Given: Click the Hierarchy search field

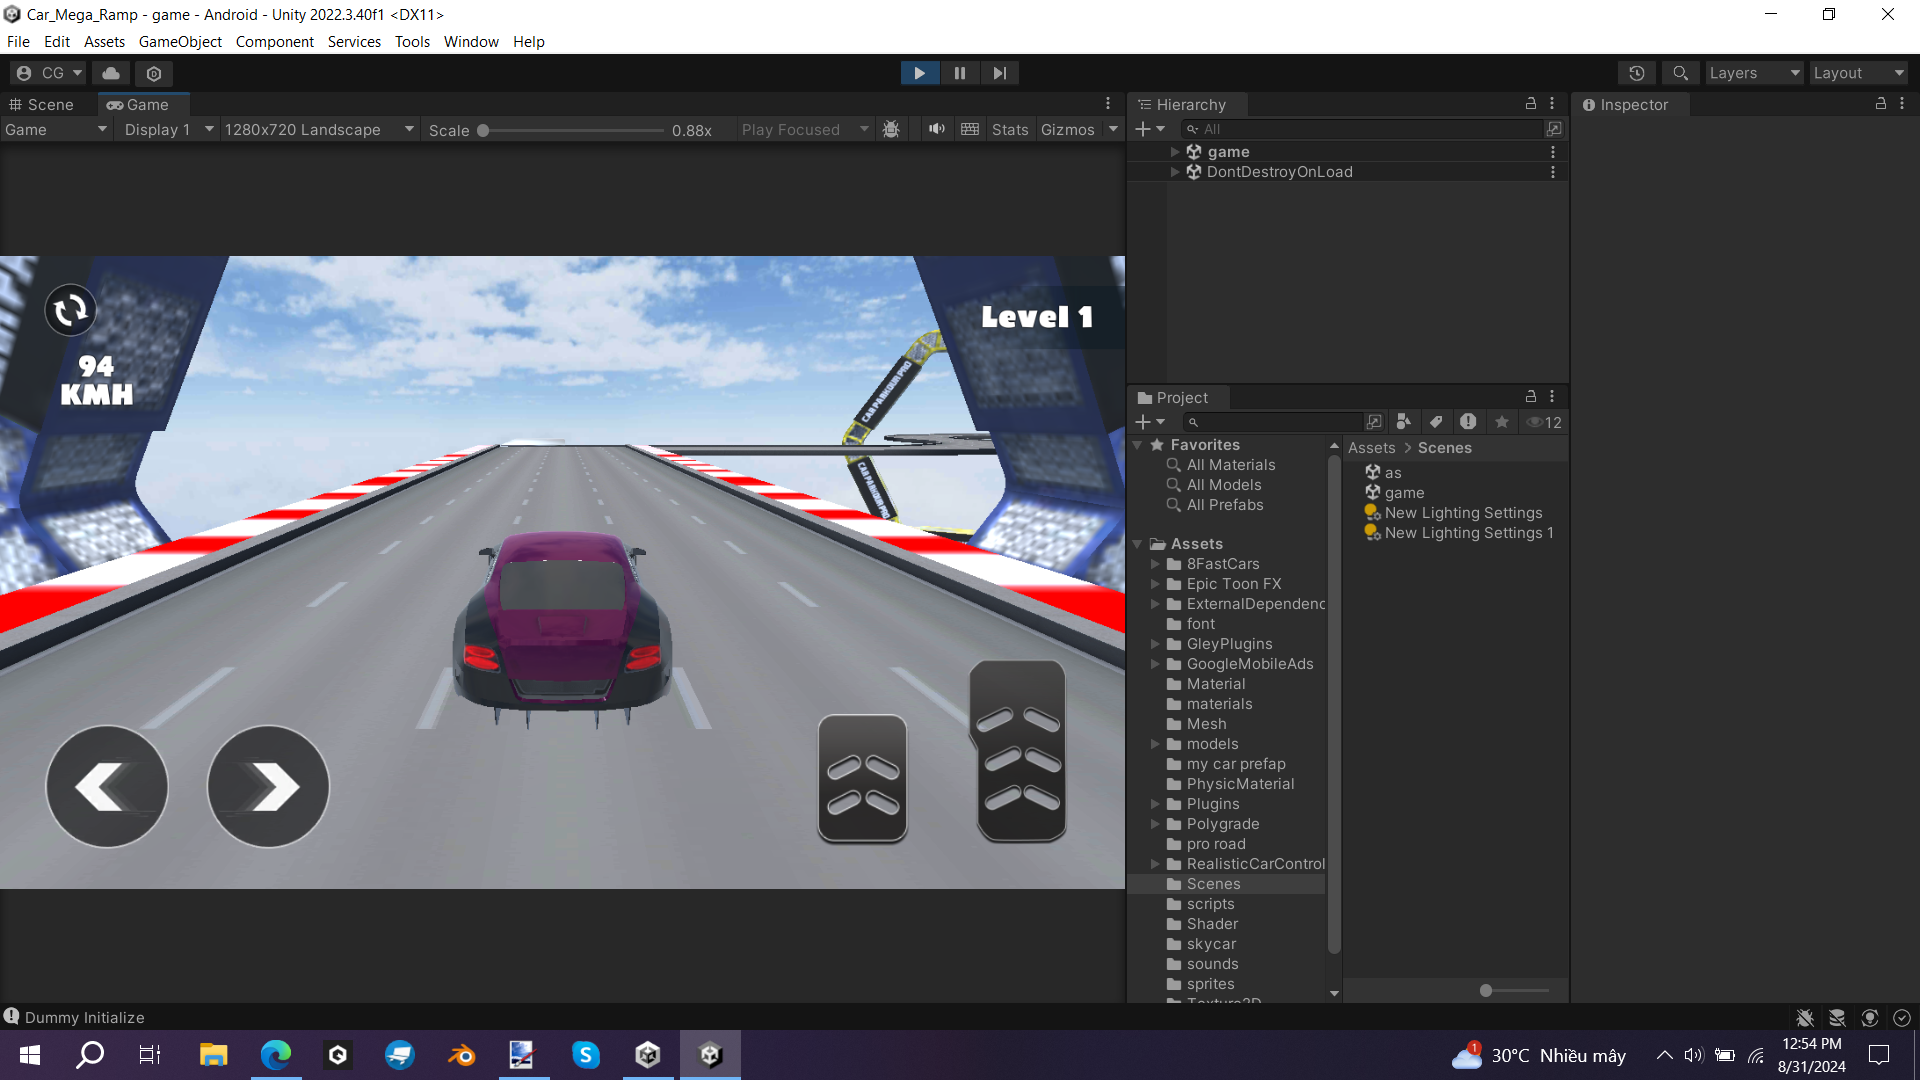Looking at the screenshot, I should pyautogui.click(x=1361, y=129).
